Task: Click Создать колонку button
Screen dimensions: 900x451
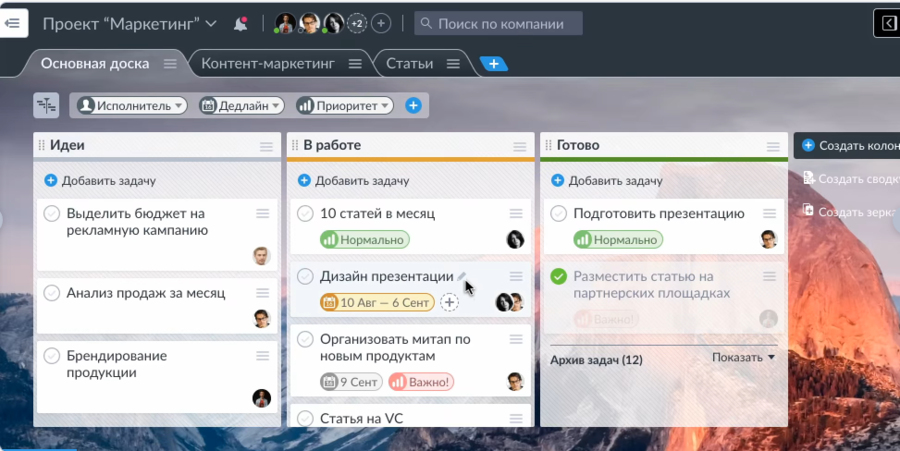Action: click(x=847, y=146)
